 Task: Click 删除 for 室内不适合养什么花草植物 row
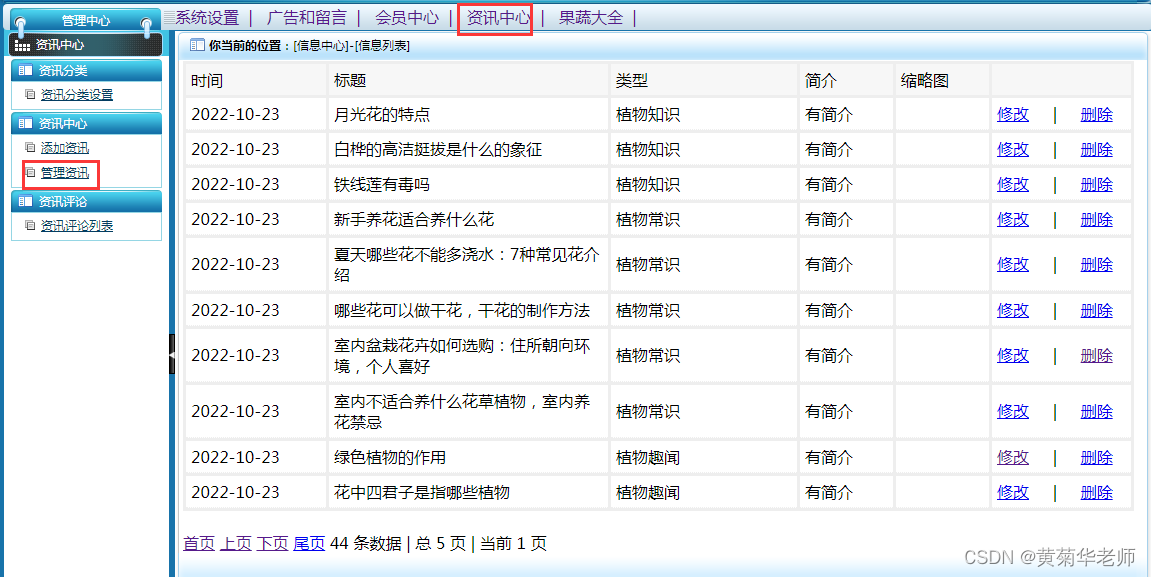tap(1097, 412)
